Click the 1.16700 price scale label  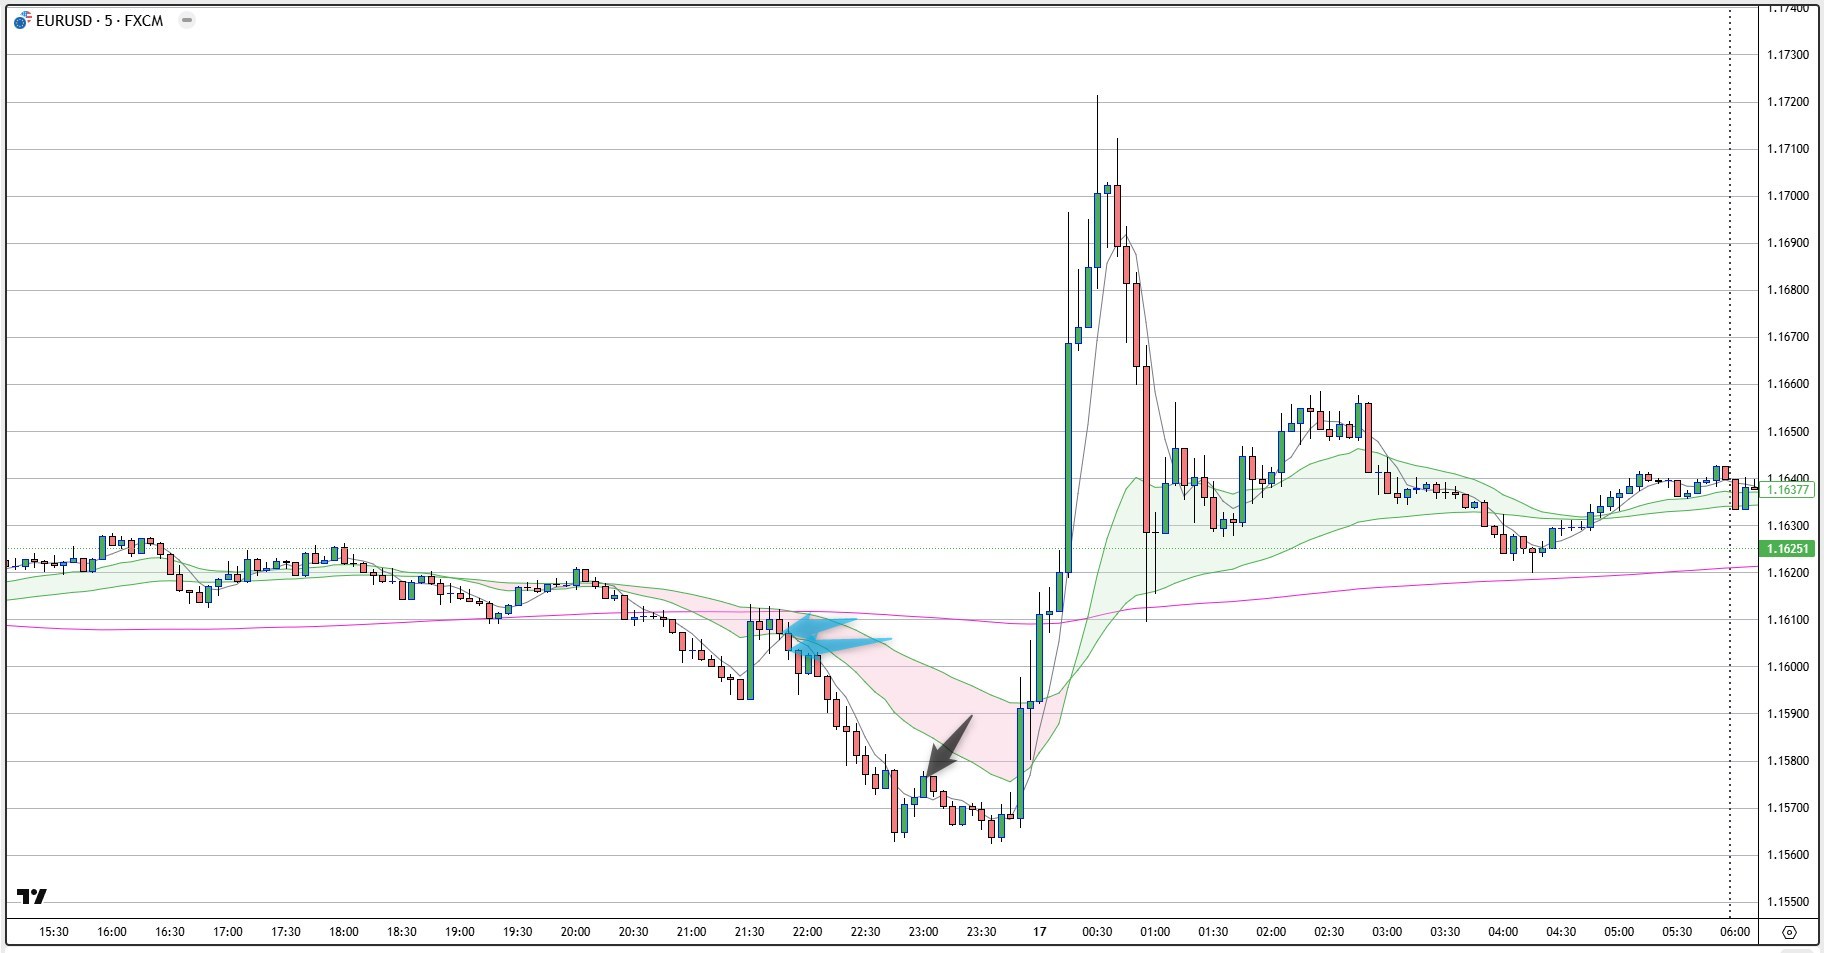click(x=1787, y=337)
